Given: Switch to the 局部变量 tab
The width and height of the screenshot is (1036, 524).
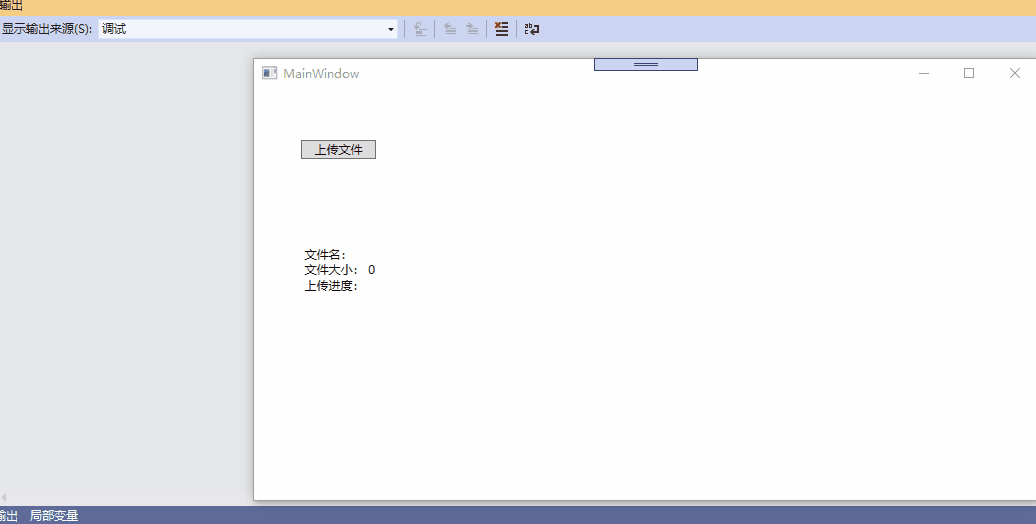Looking at the screenshot, I should pos(54,515).
